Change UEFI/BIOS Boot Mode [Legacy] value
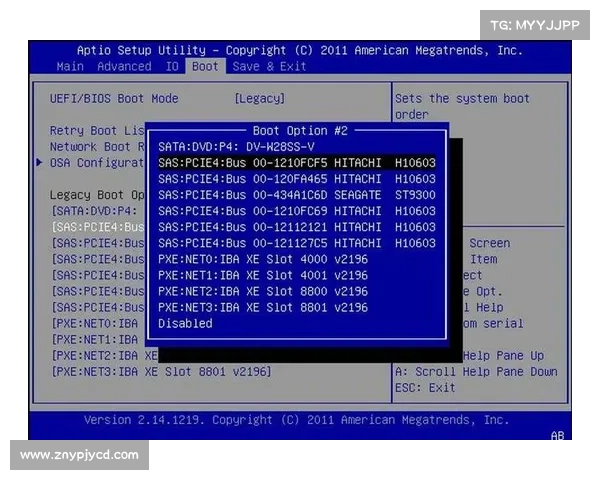This screenshot has width=600, height=480. (260, 99)
